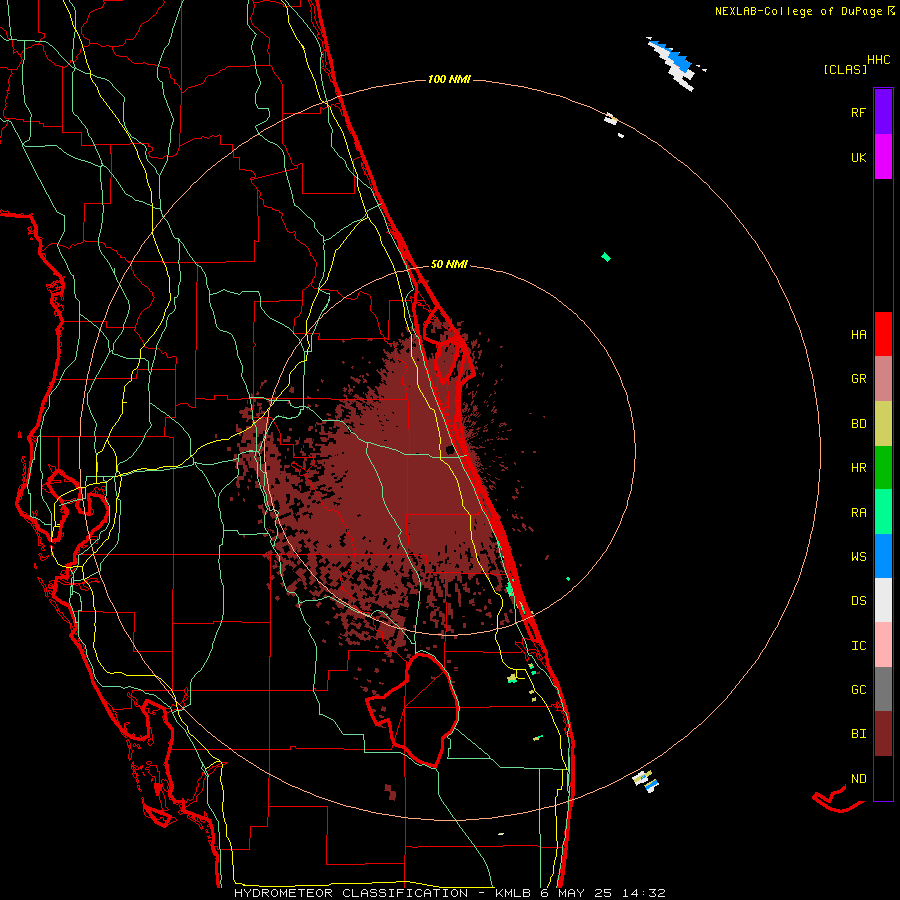The width and height of the screenshot is (900, 900).
Task: Select the BD yellow legend swatch
Action: (x=883, y=424)
